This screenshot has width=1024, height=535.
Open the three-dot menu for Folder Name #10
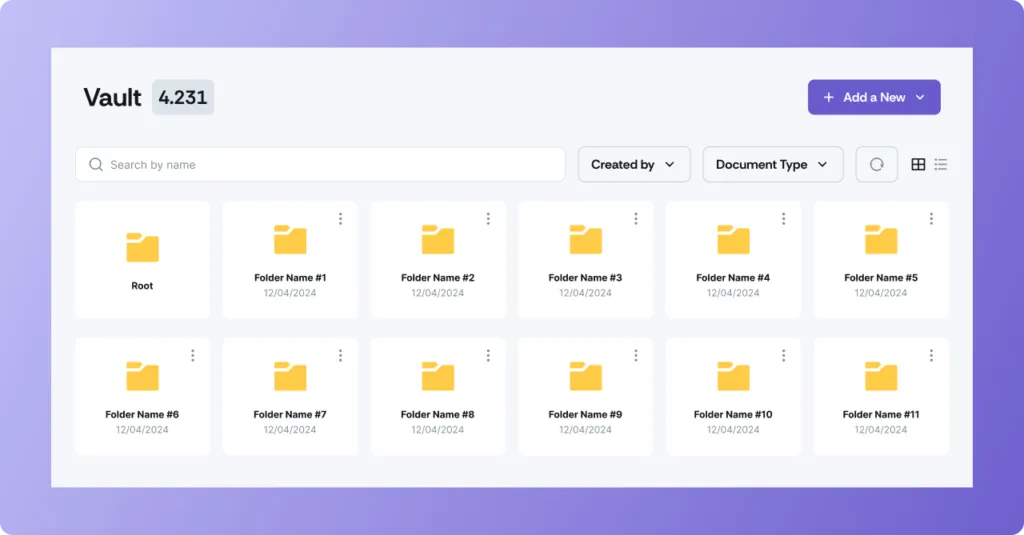pyautogui.click(x=784, y=355)
